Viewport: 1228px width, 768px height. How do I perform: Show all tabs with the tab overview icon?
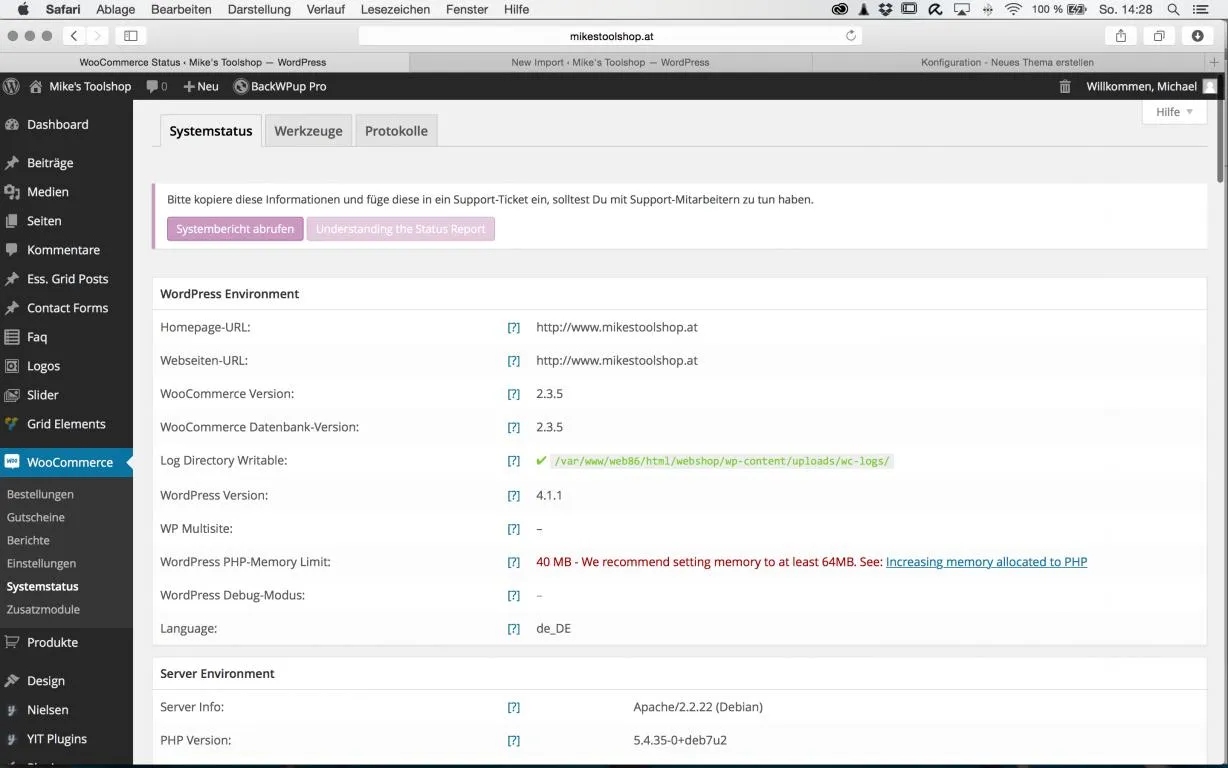pos(1159,35)
